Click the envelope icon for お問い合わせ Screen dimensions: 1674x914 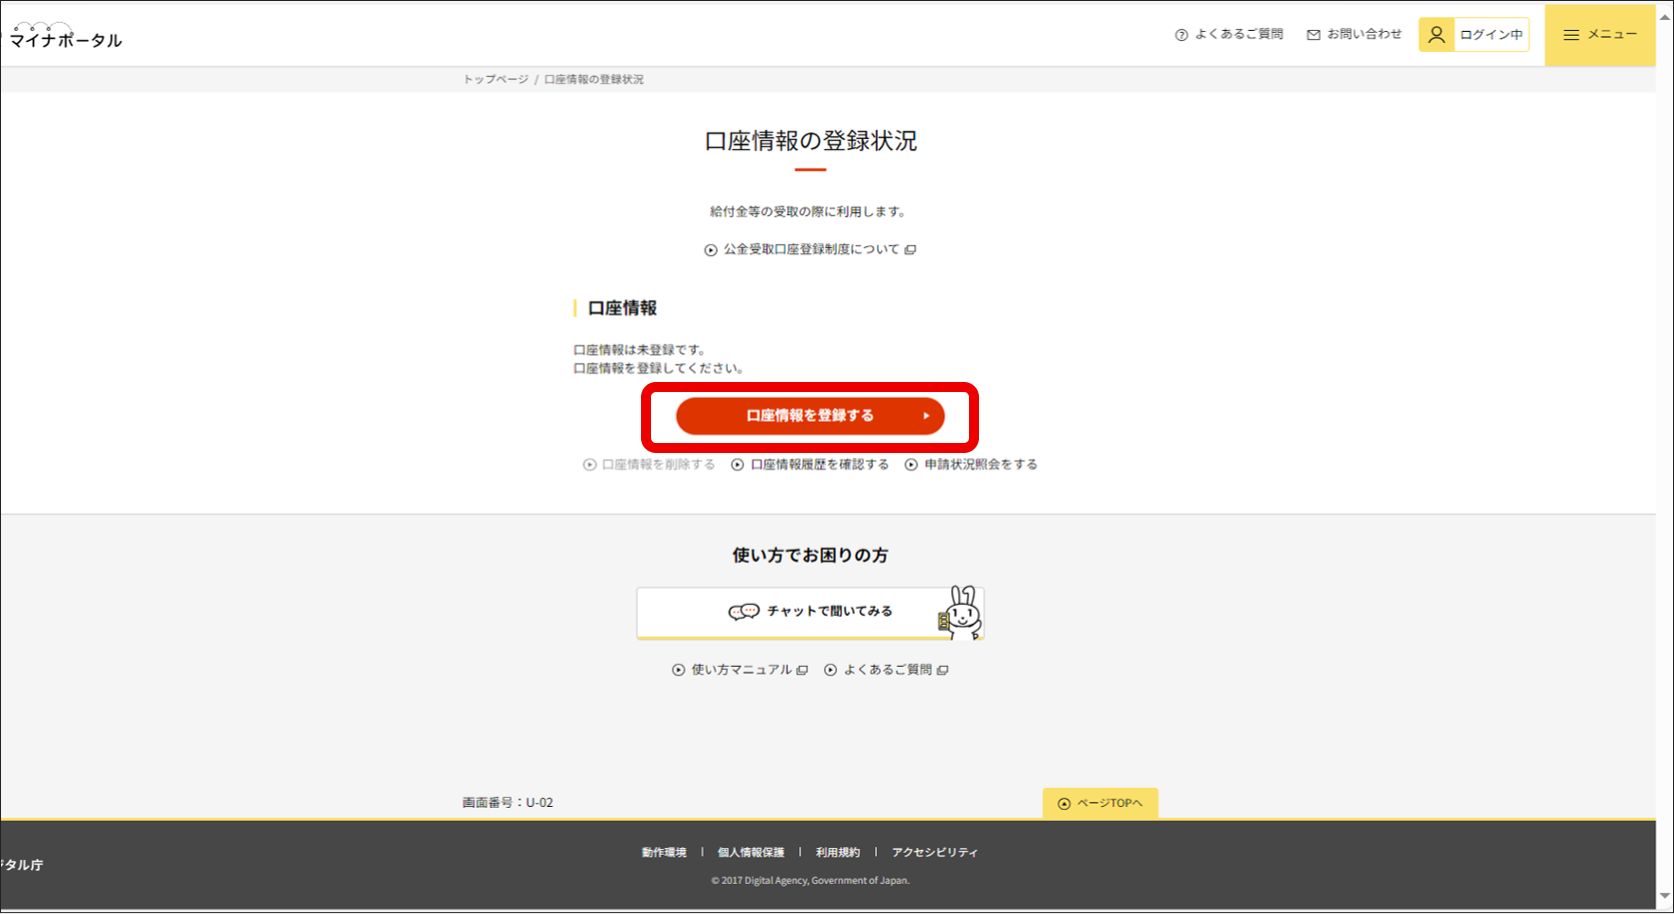(x=1313, y=33)
